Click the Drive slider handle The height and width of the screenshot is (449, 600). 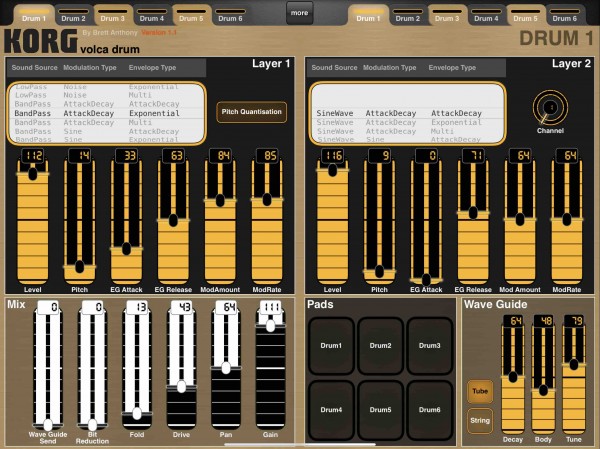tap(181, 387)
